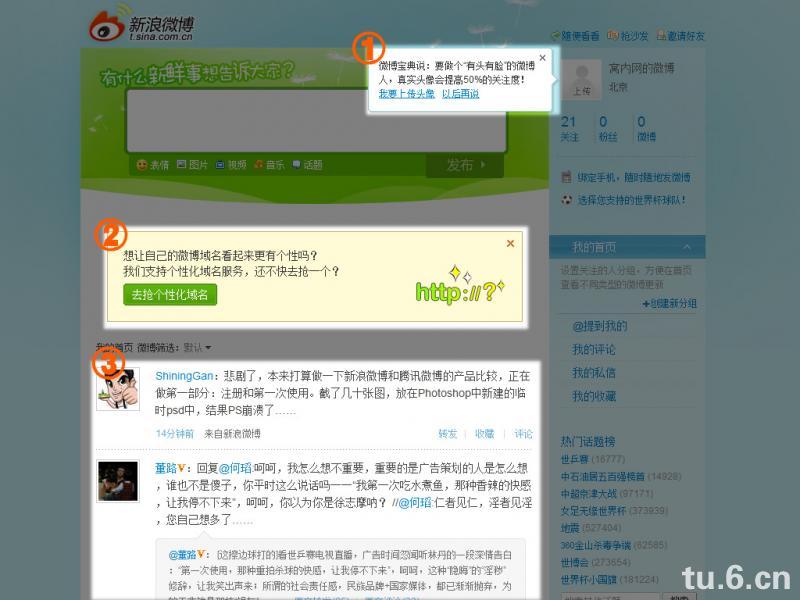This screenshot has width=800, height=600.
Task: Open 我的私信 in the sidebar
Action: [594, 372]
